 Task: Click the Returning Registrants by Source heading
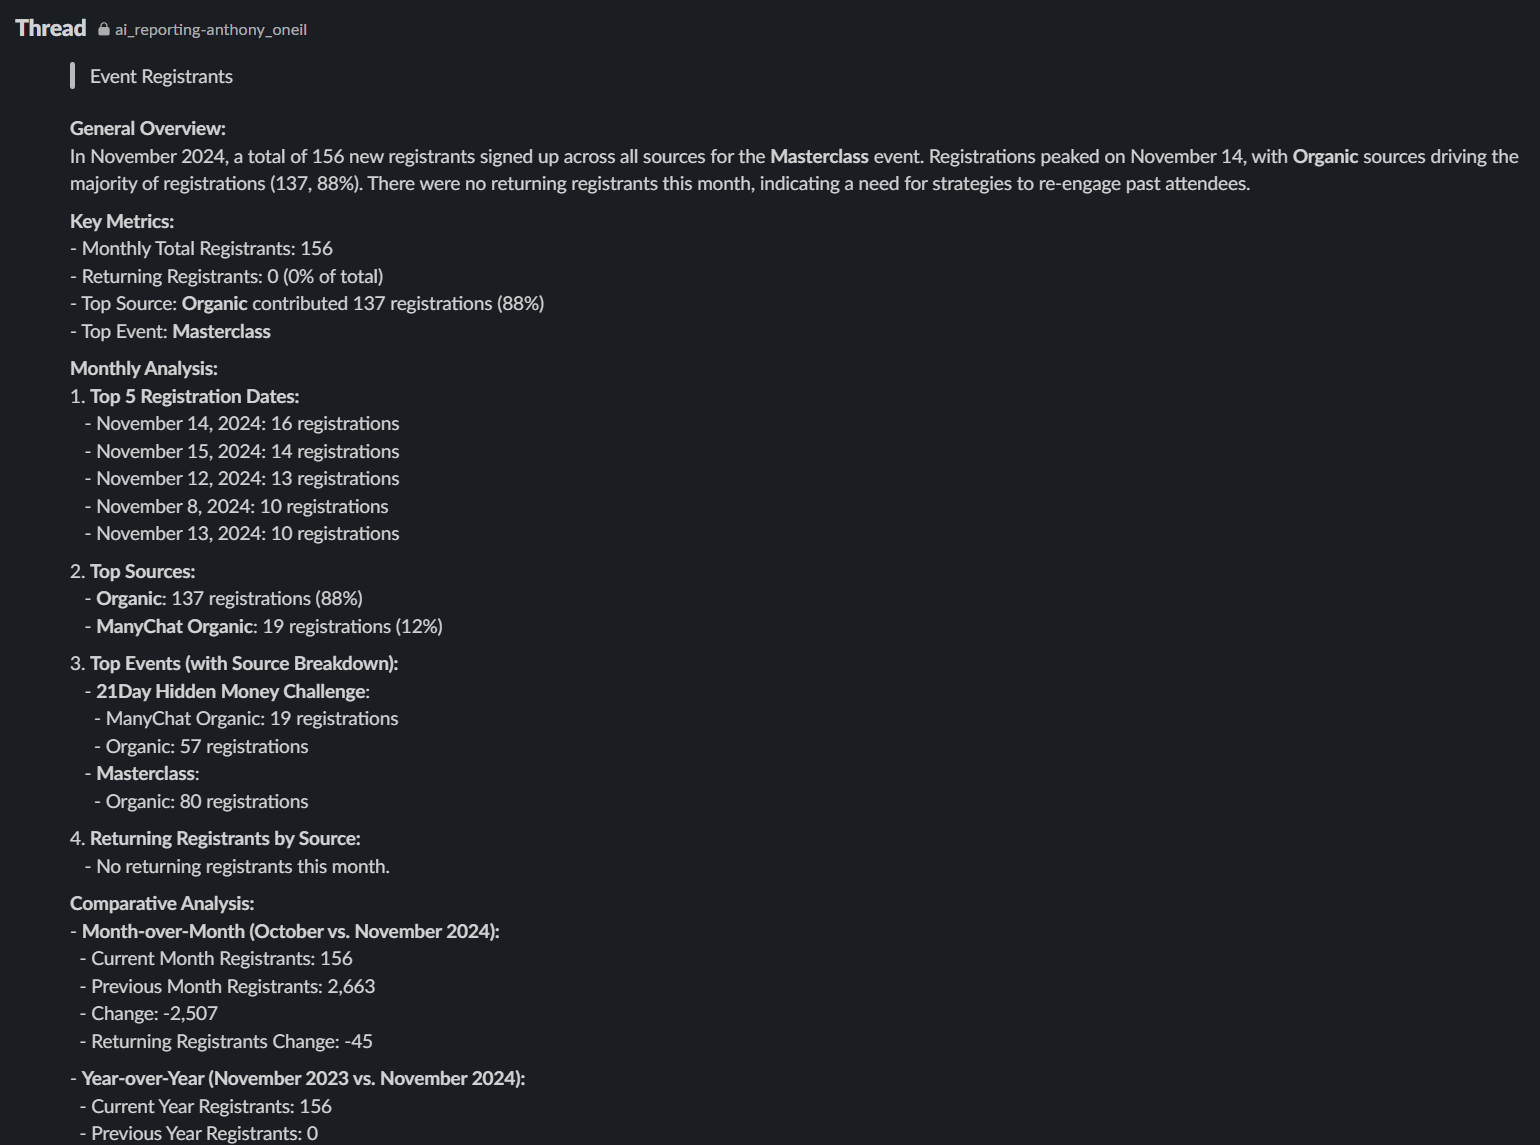coord(225,839)
